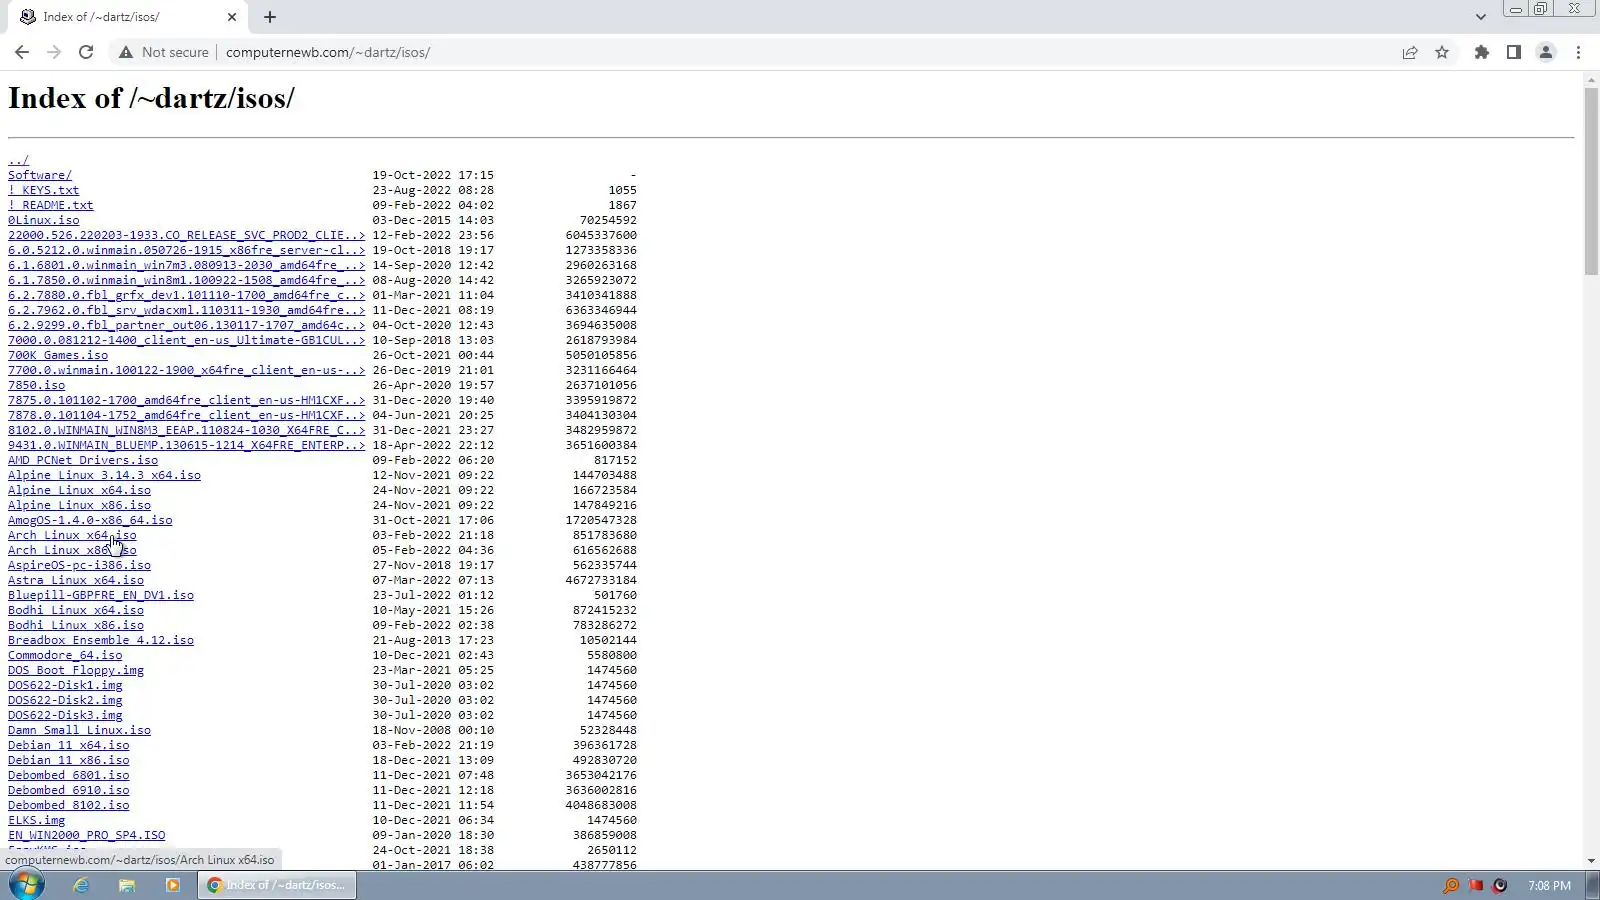Reload the current page
Image resolution: width=1600 pixels, height=900 pixels.
86,52
